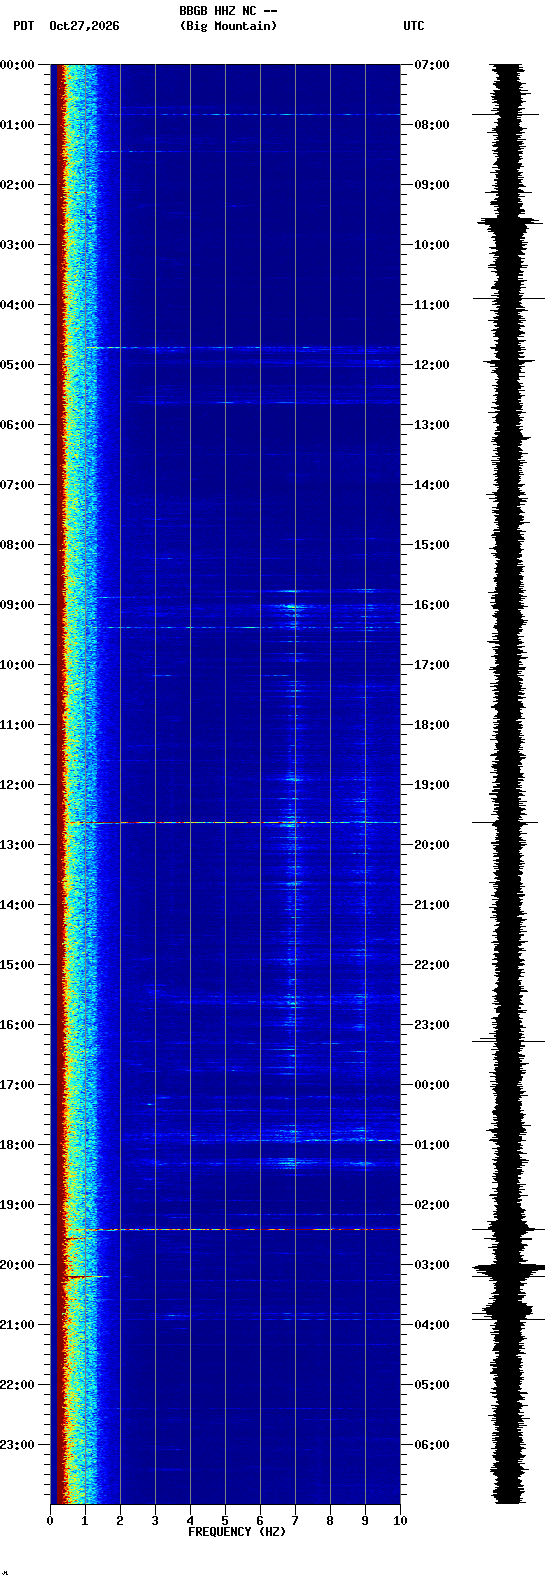This screenshot has width=552, height=1584.
Task: Click the 10 Hz frequency tick label
Action: (400, 1522)
